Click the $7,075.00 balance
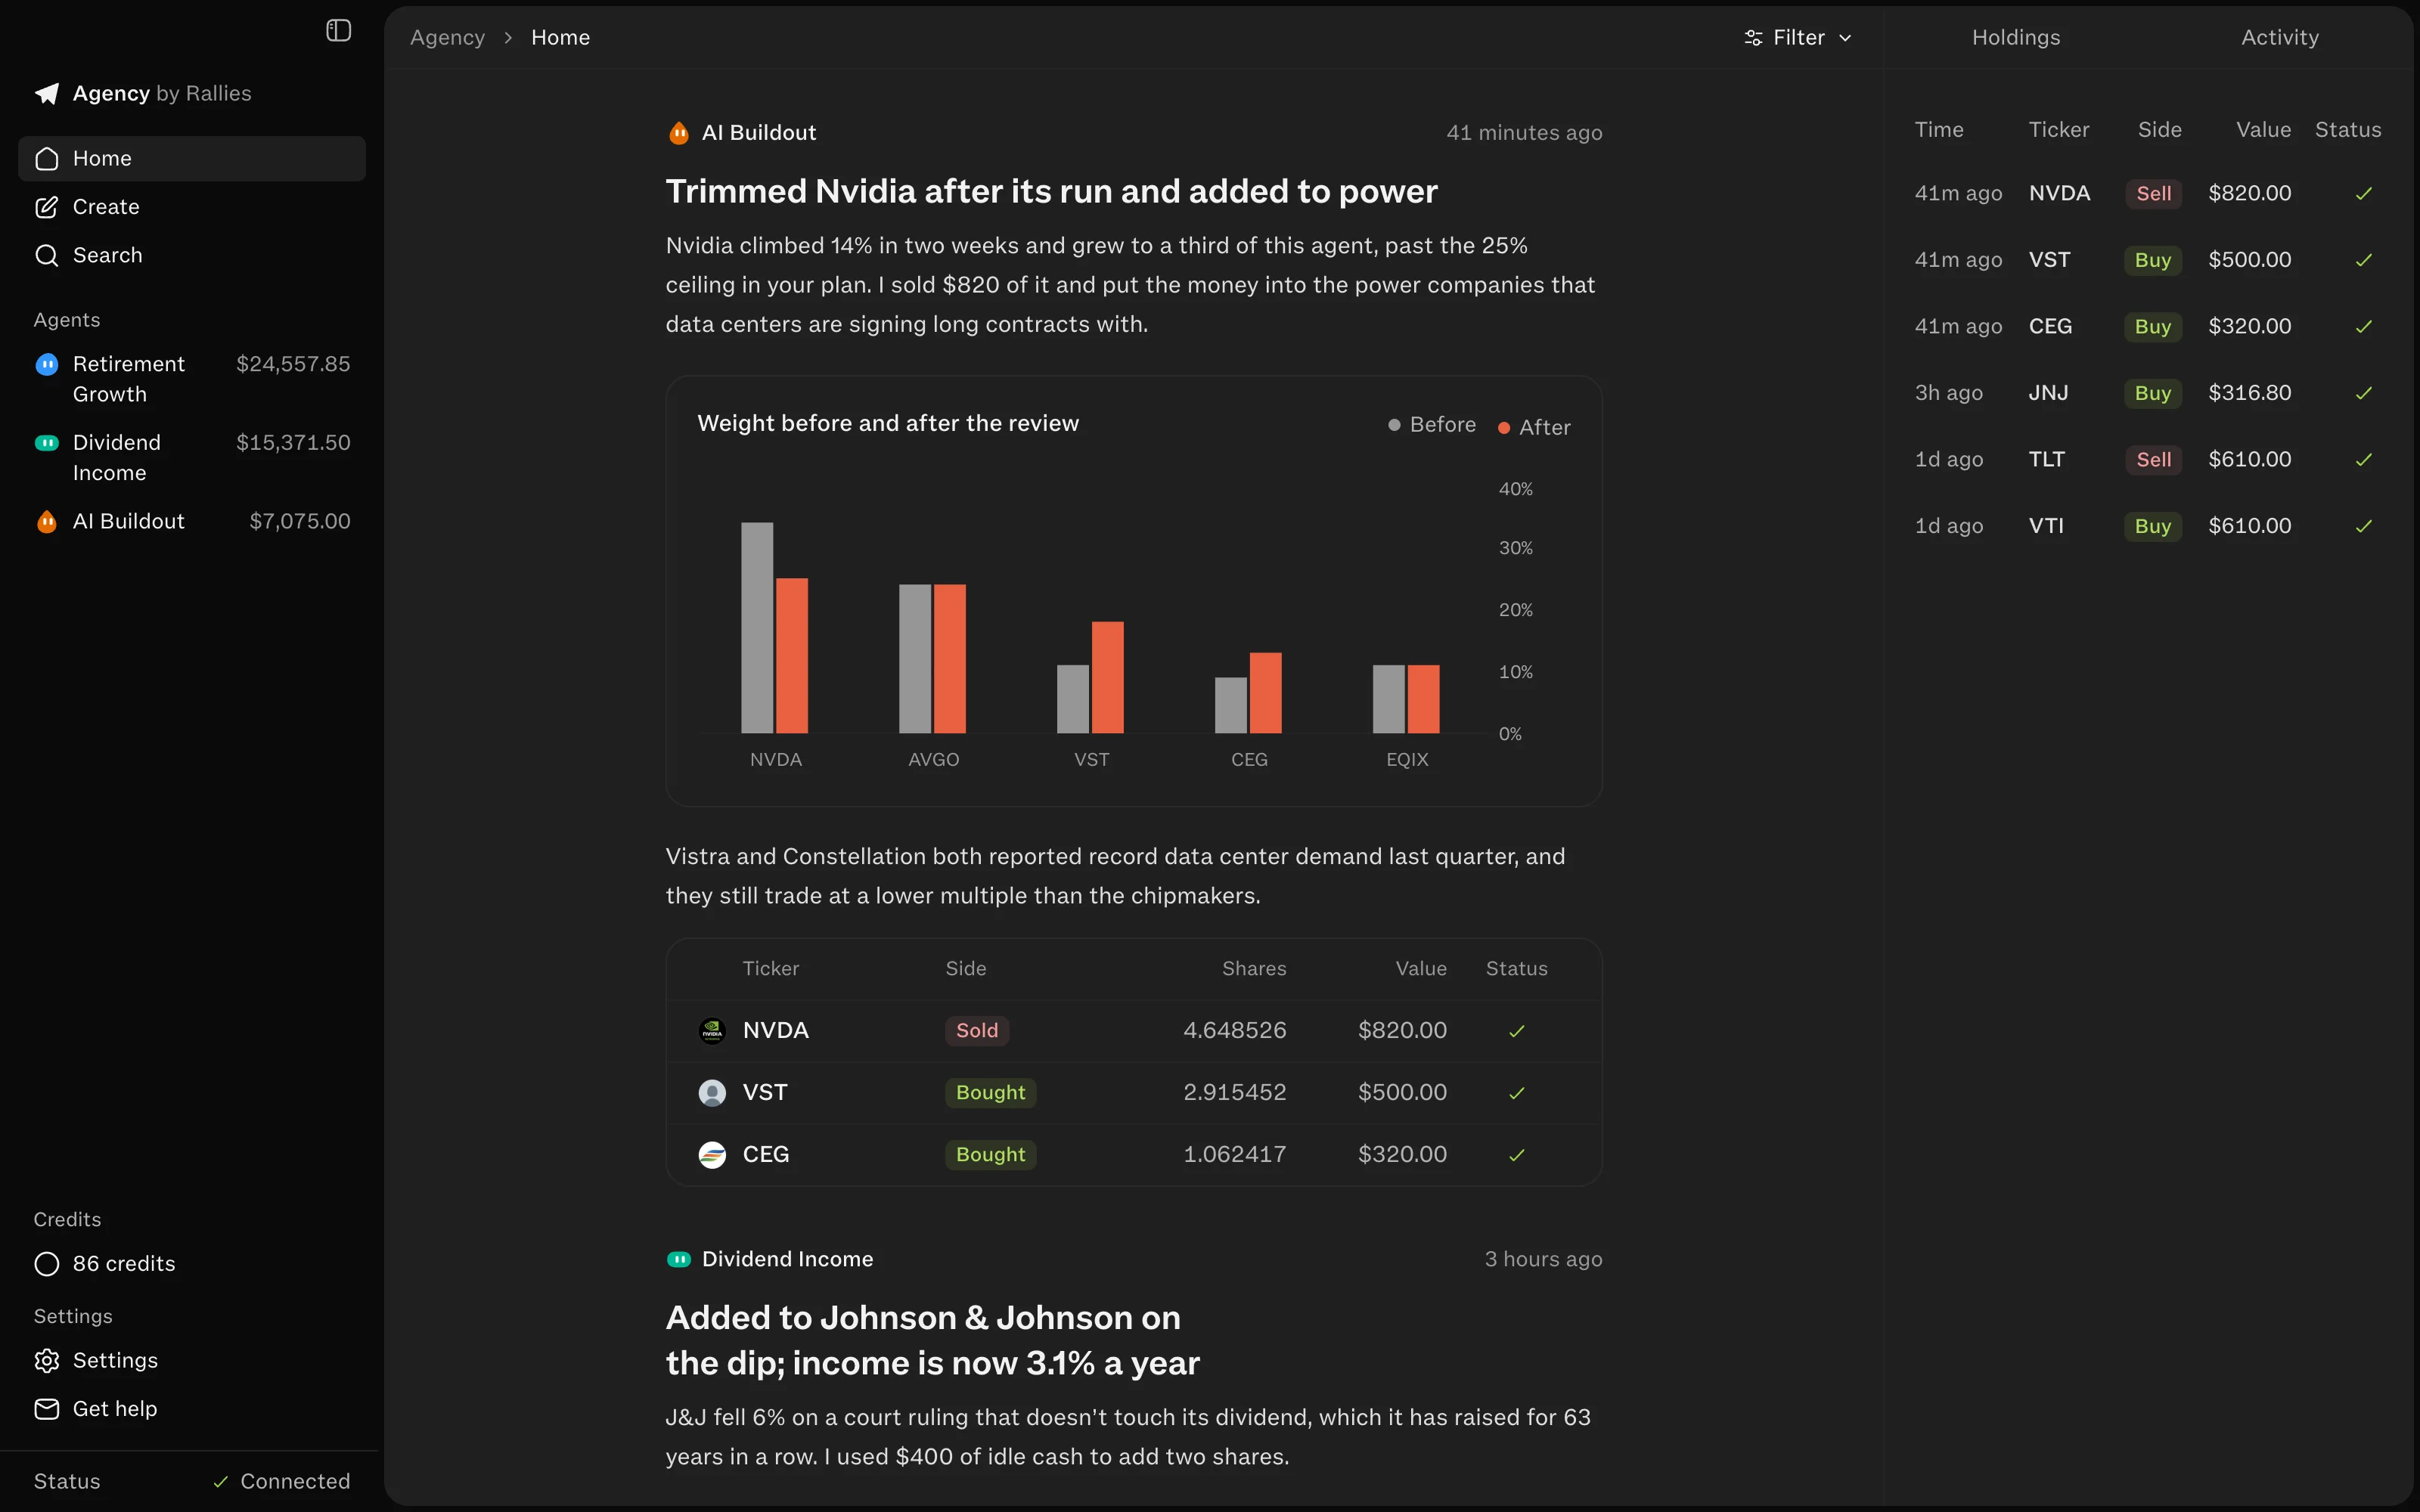2420x1512 pixels. pyautogui.click(x=300, y=522)
